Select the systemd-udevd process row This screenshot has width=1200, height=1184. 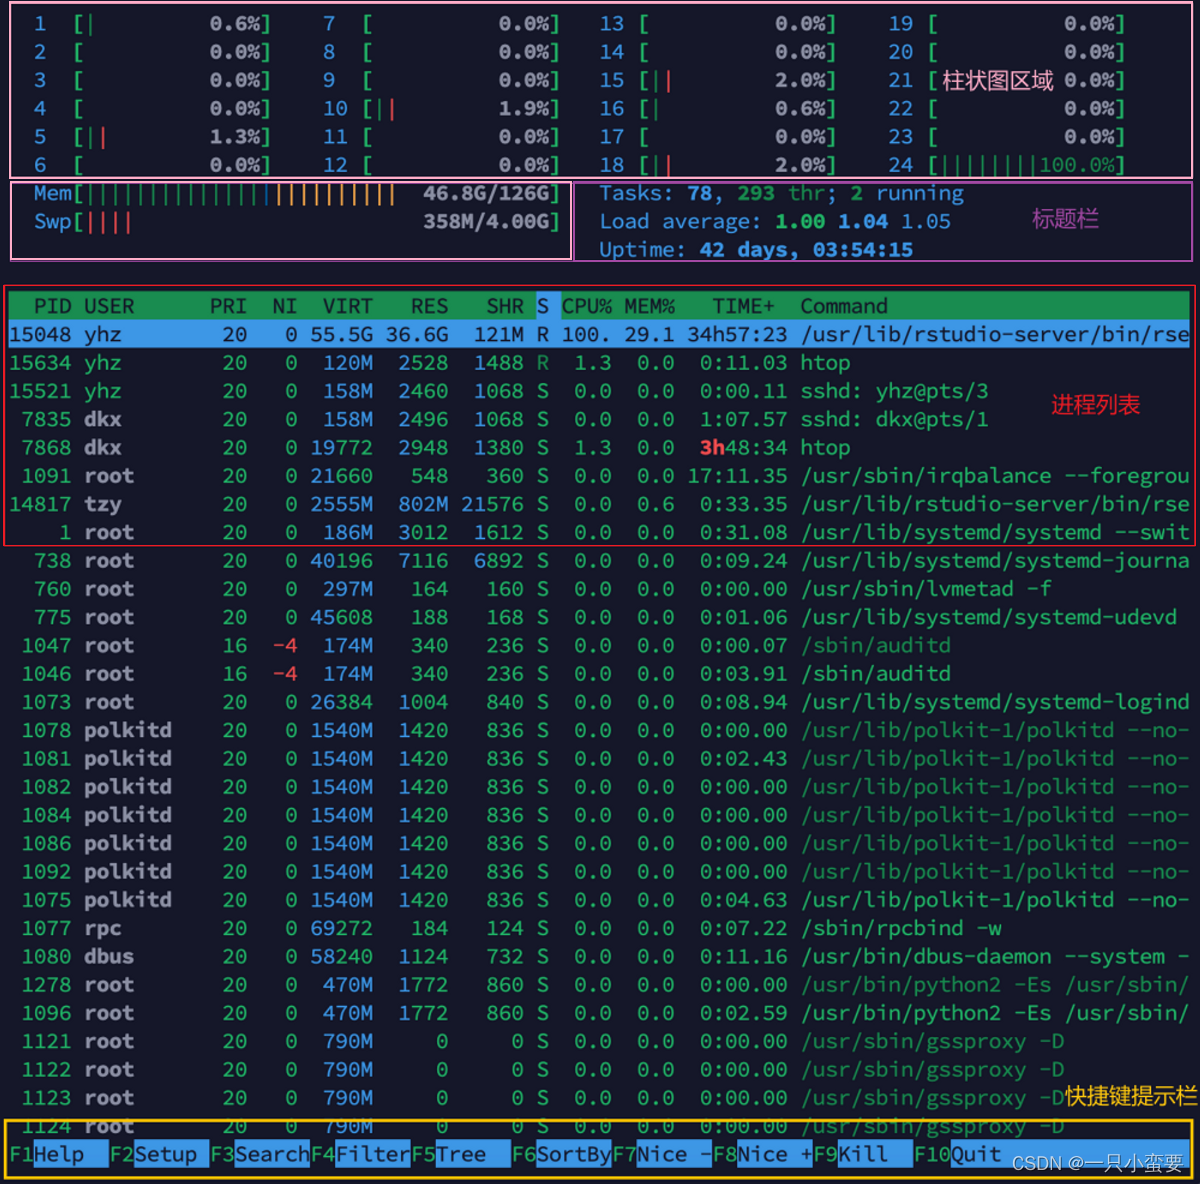[599, 617]
